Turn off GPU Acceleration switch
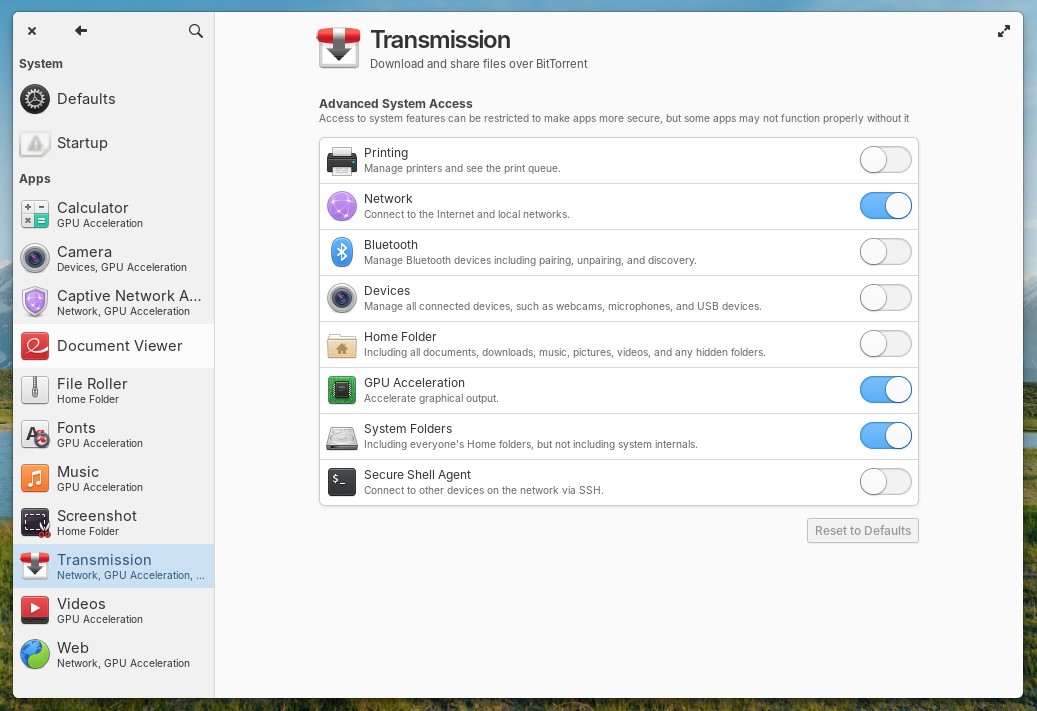1037x711 pixels. click(x=886, y=390)
